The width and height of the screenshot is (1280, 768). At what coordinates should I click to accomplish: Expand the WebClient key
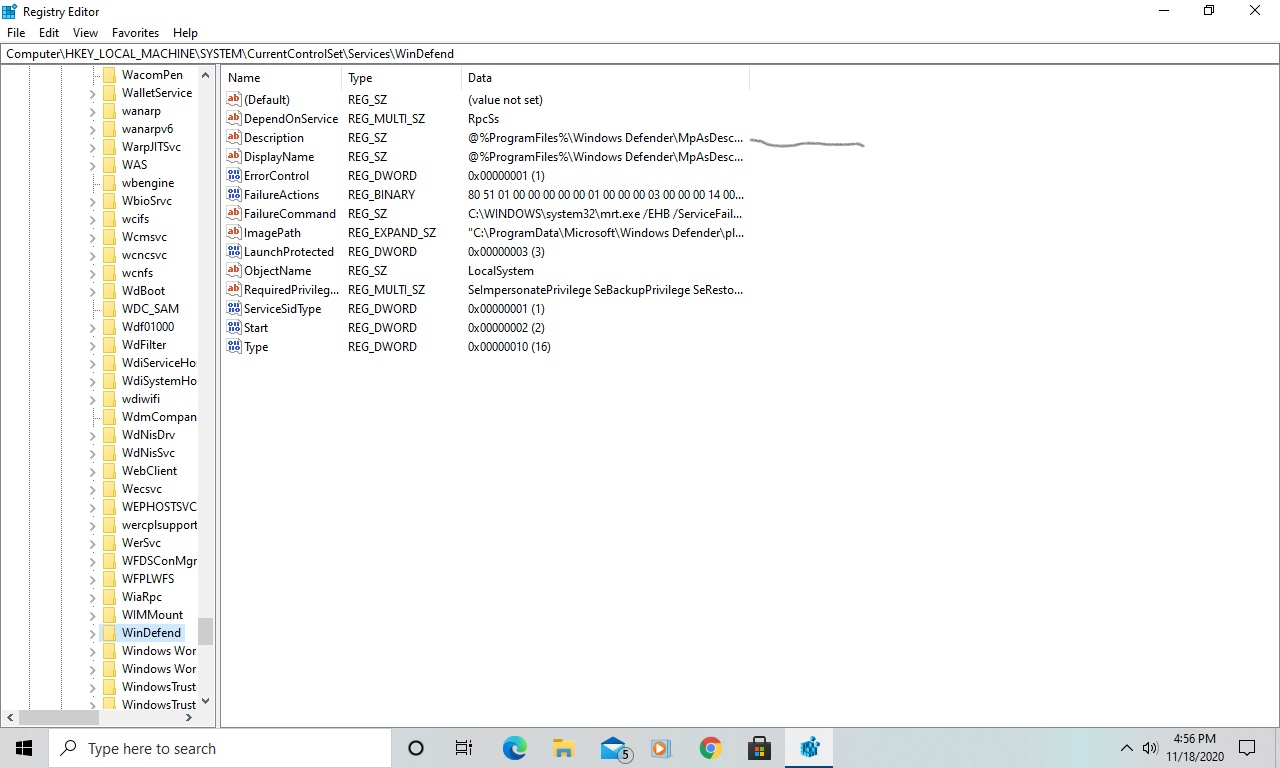coord(93,471)
